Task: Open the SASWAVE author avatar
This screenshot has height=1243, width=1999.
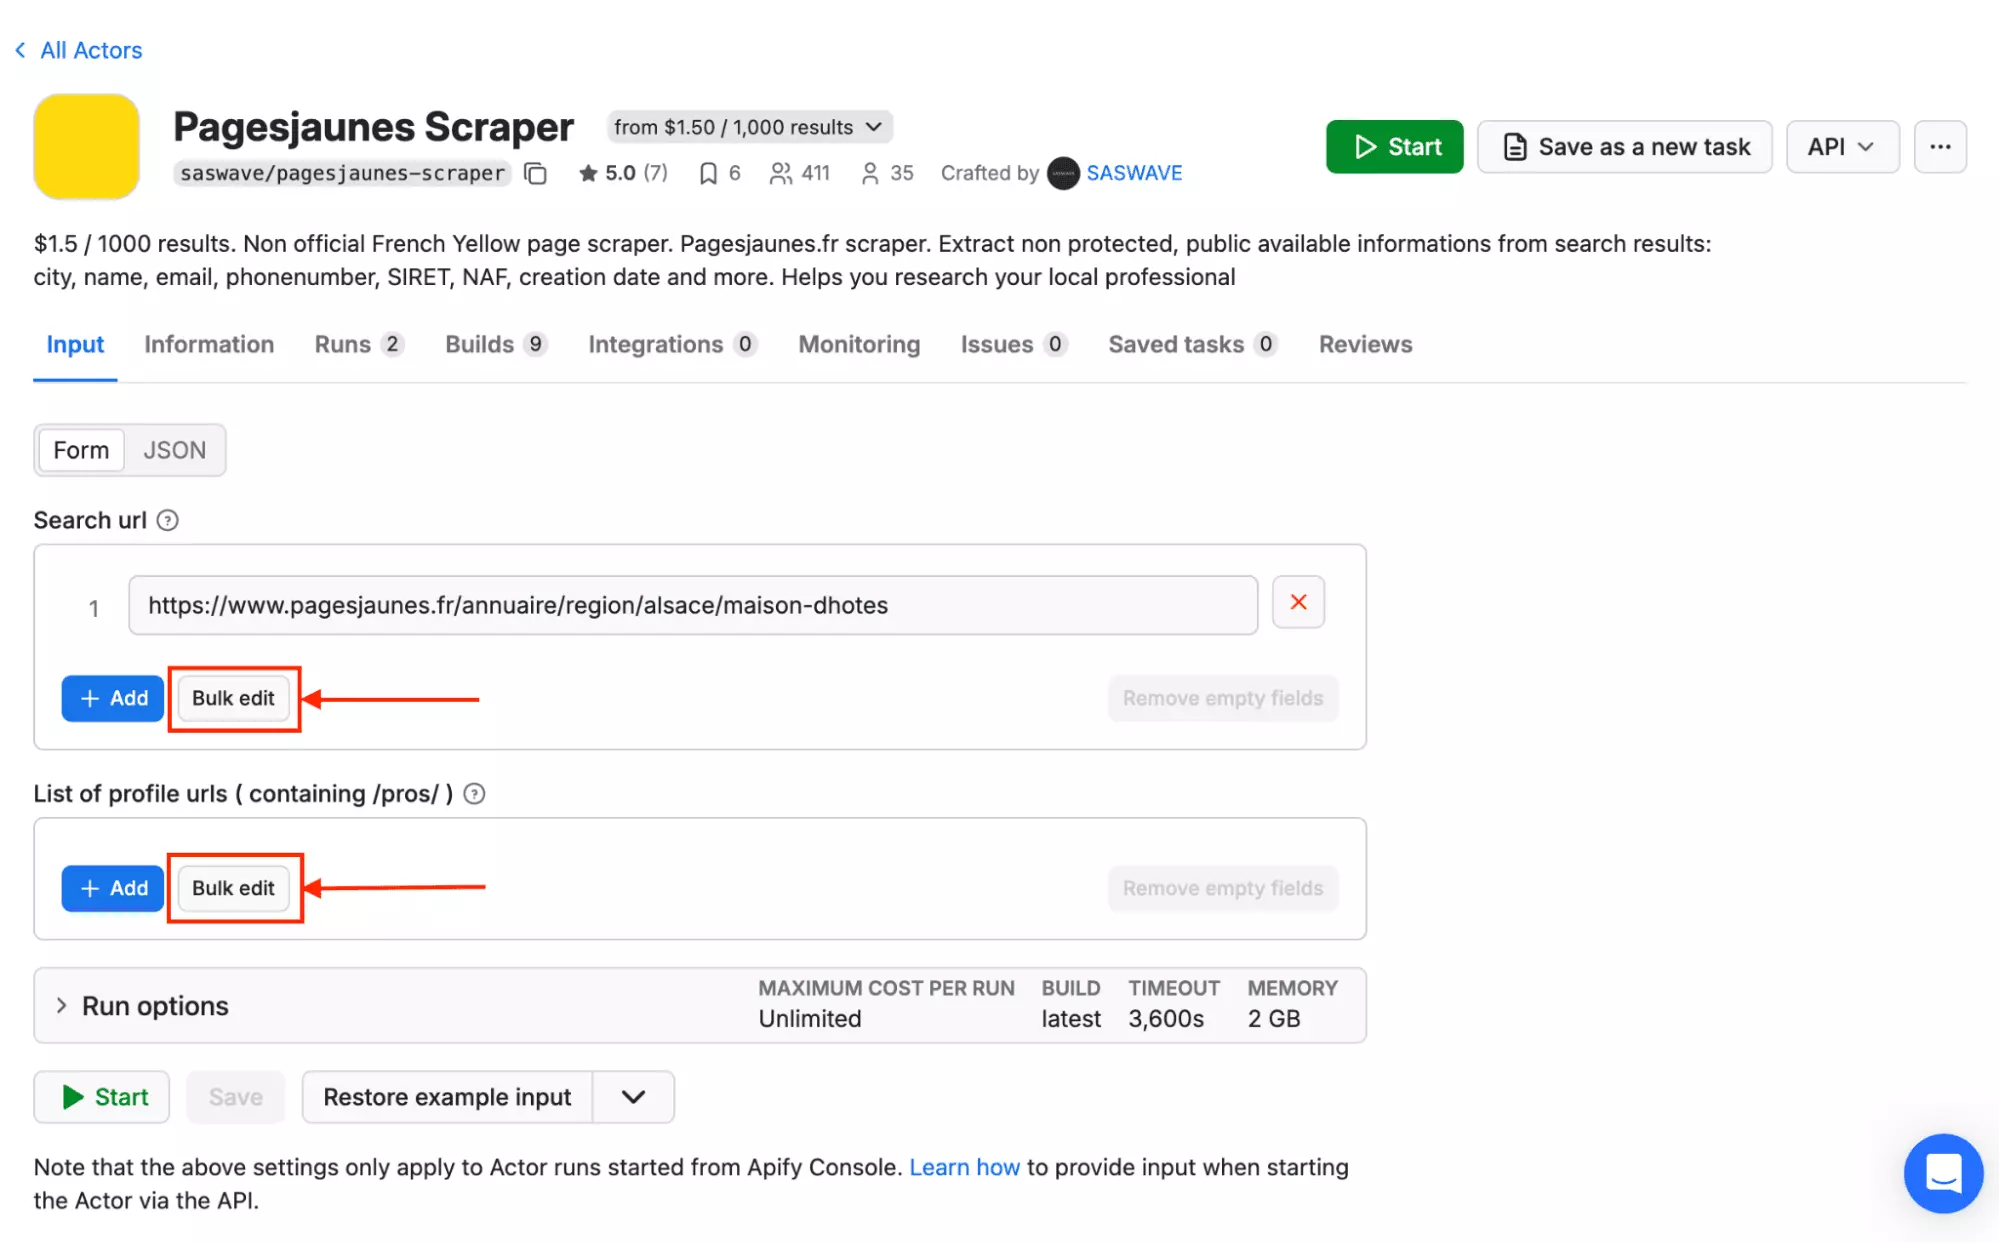Action: (1063, 173)
